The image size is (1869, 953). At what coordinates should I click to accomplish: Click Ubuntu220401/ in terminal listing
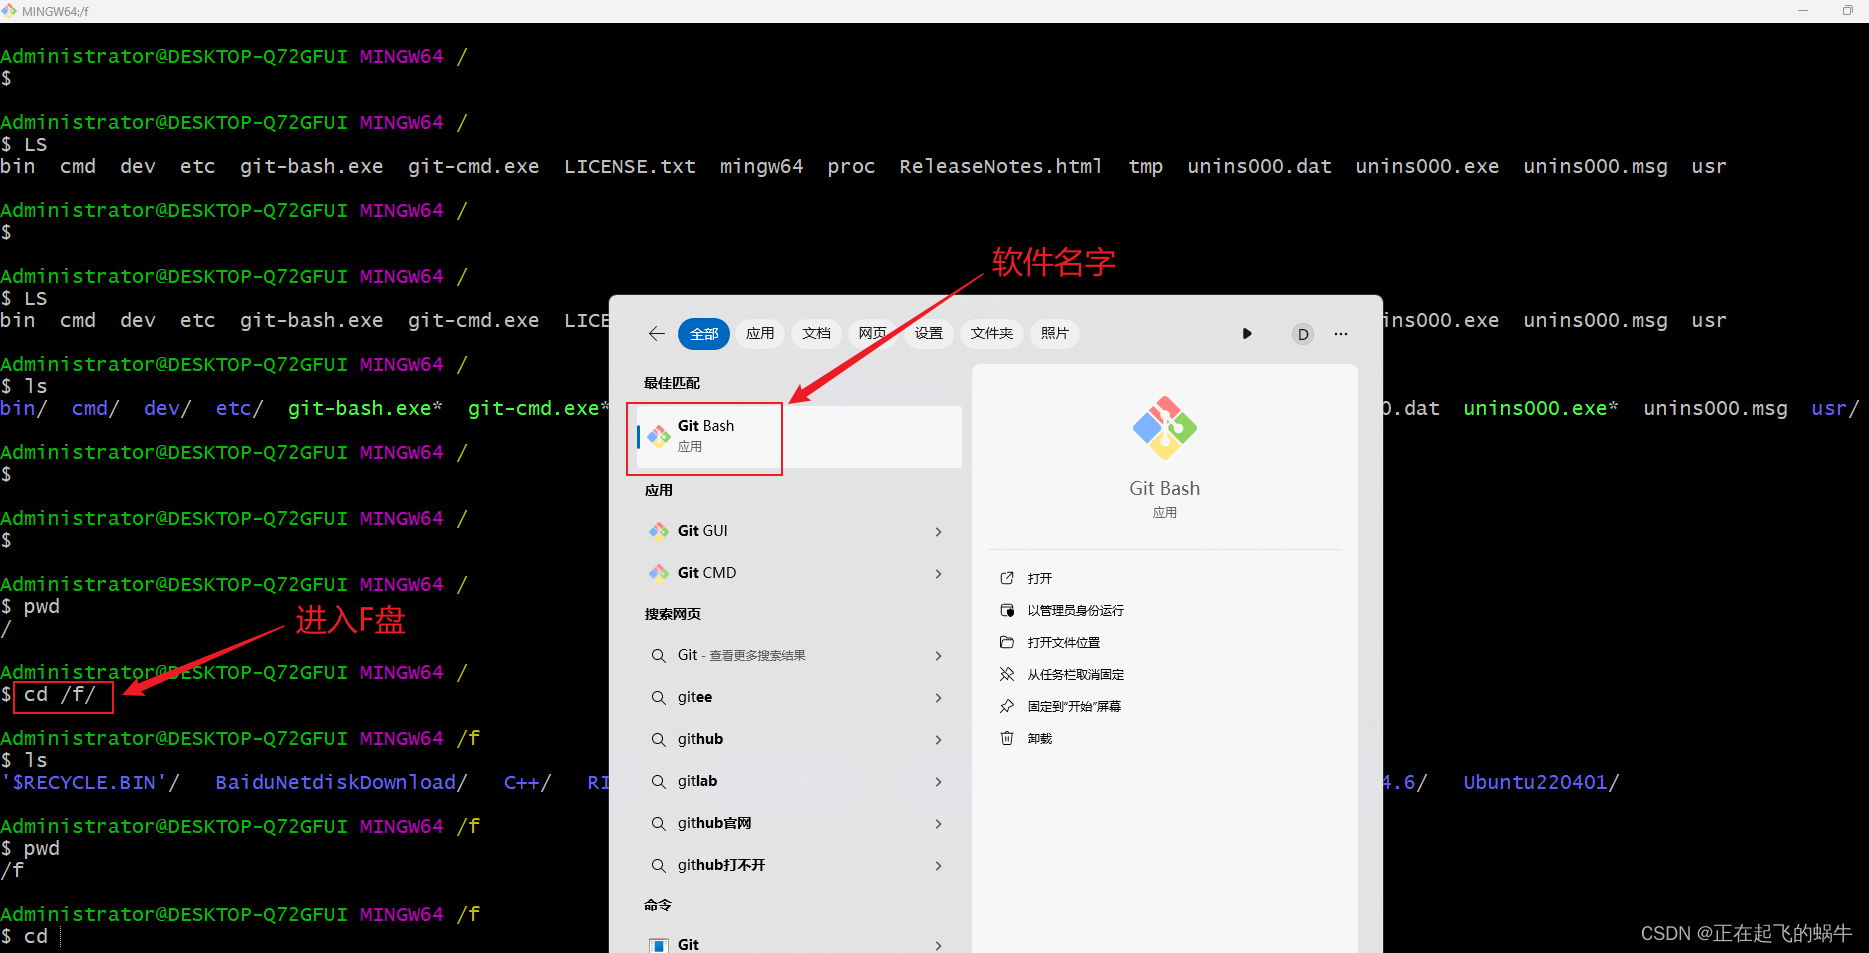1541,783
